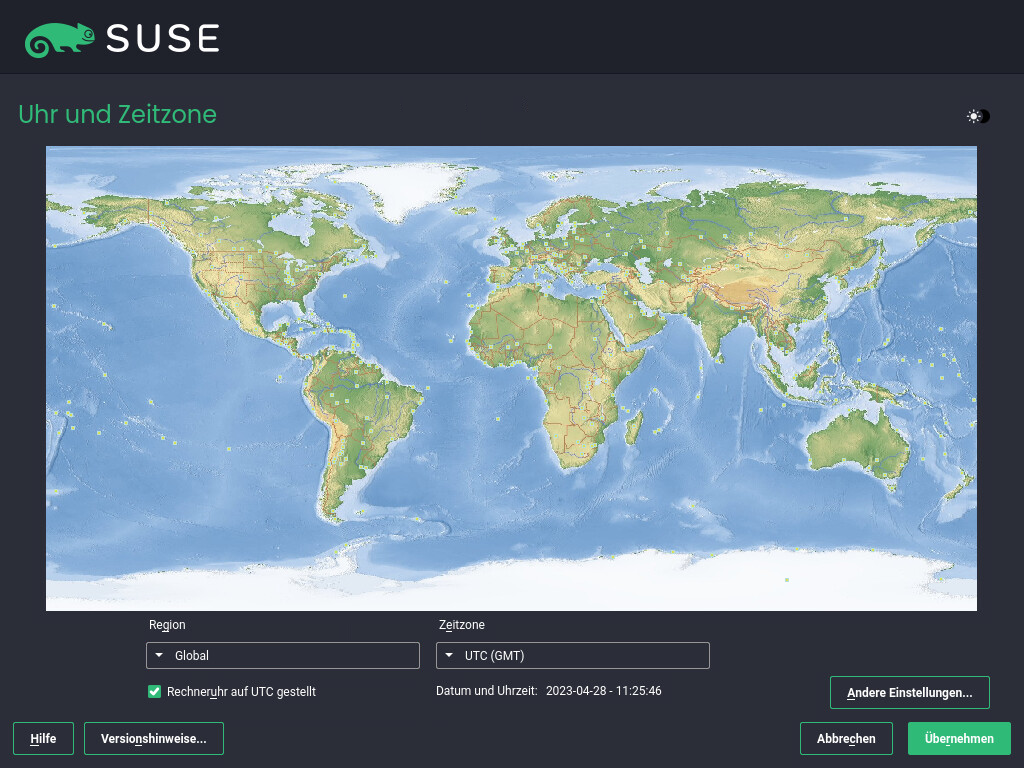
Task: Select the United States on the map
Action: (250, 280)
